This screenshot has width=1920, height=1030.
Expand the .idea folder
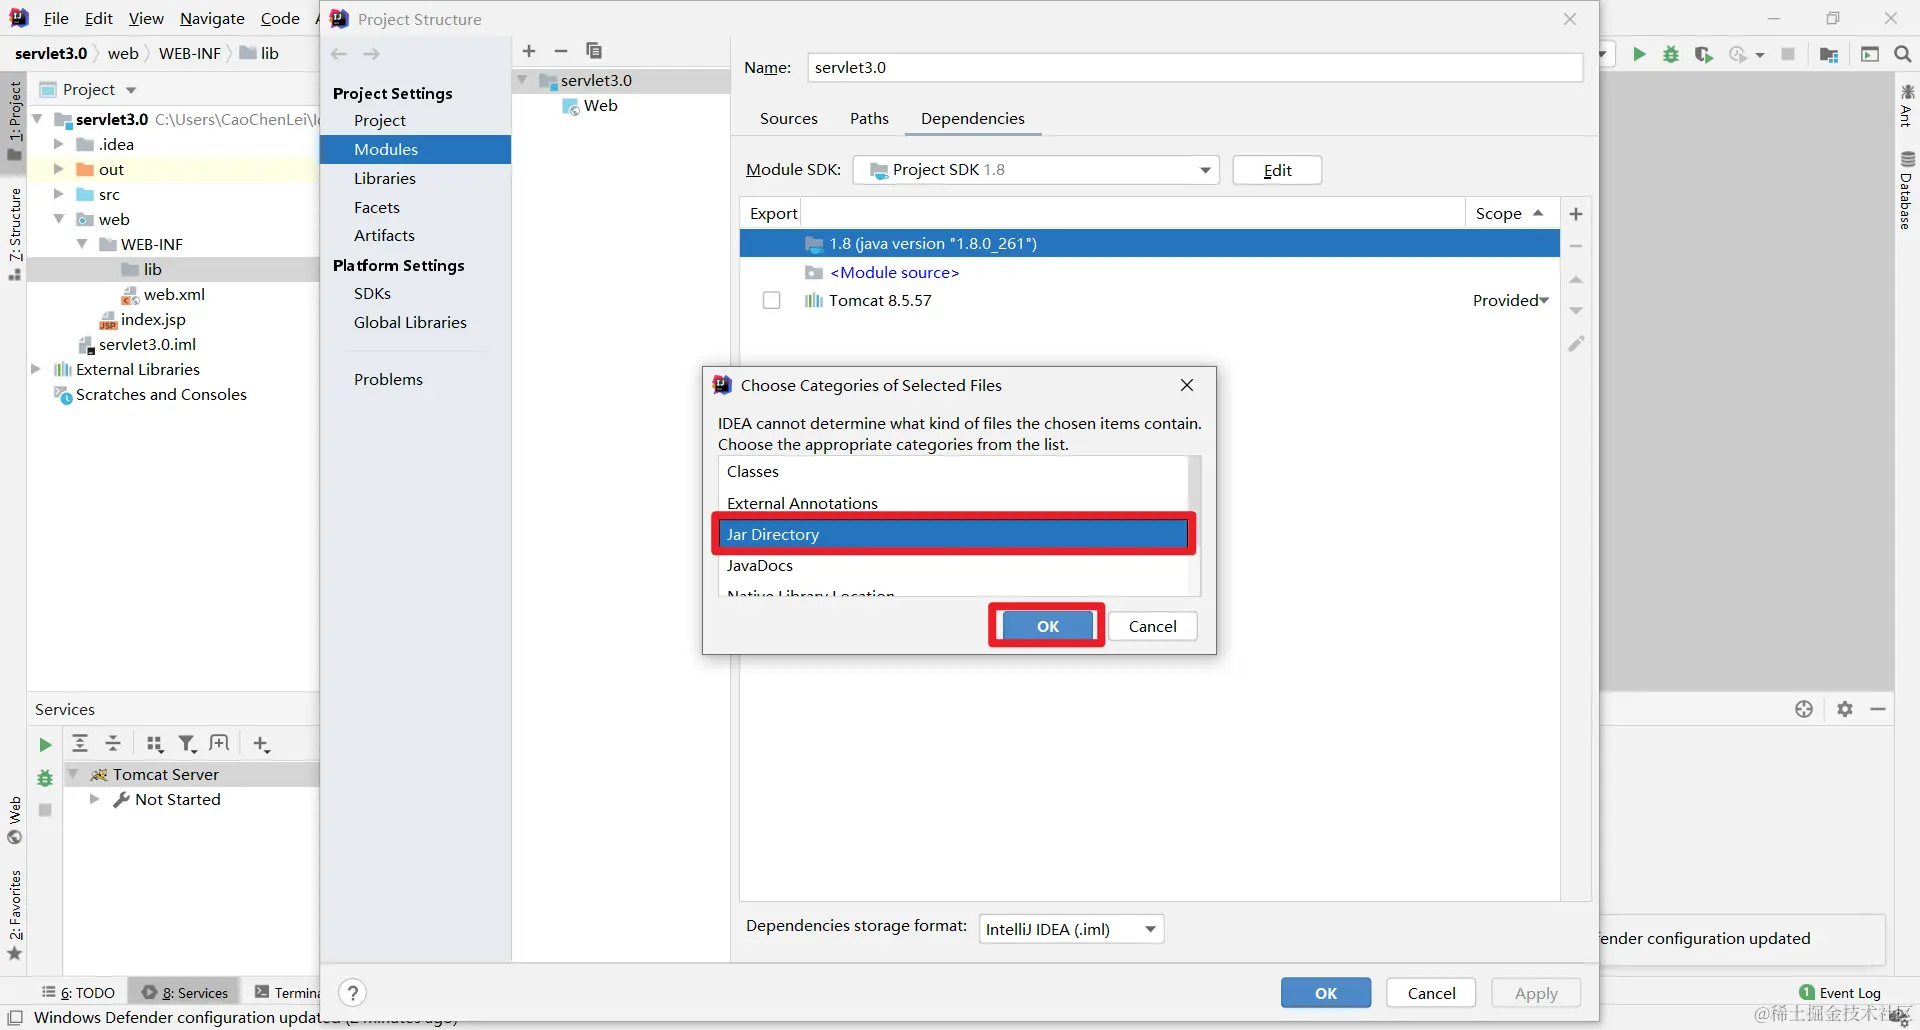coord(58,144)
